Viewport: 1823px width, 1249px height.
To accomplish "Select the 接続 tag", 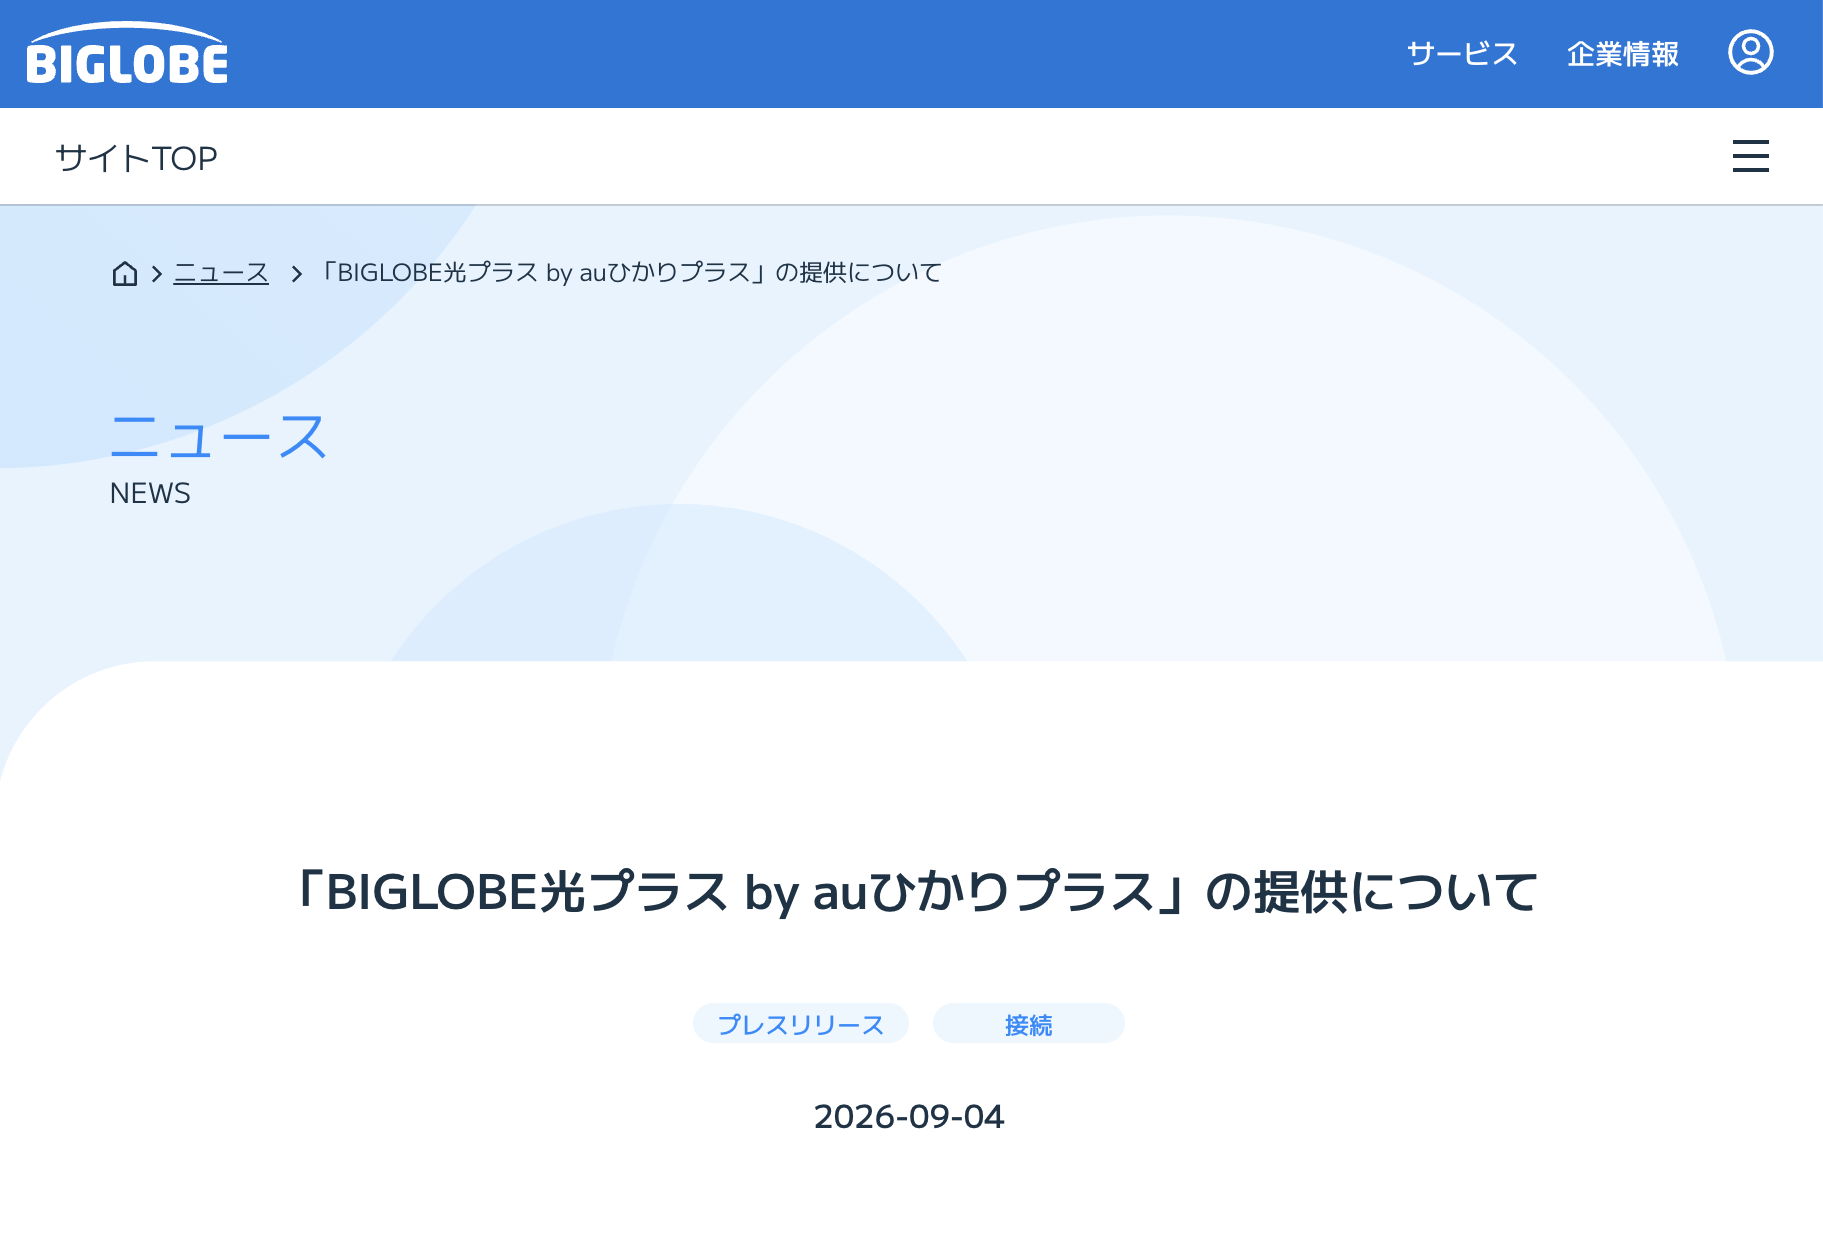I will 1028,1024.
